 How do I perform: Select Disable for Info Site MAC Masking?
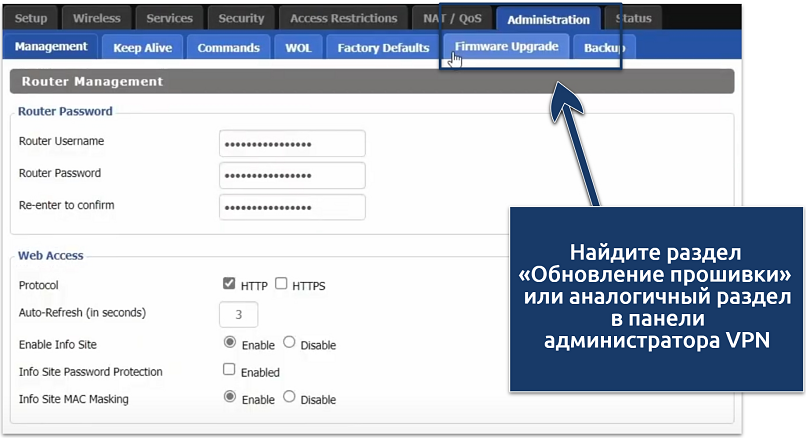[289, 398]
